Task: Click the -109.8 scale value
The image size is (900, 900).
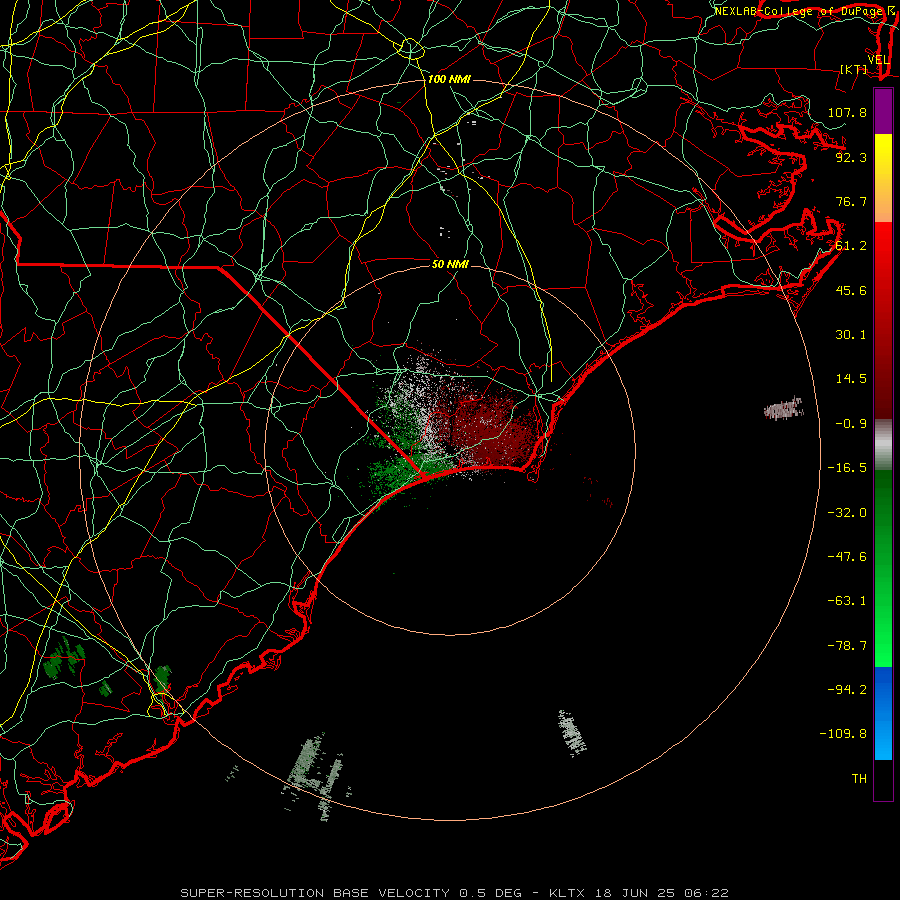Action: 843,734
